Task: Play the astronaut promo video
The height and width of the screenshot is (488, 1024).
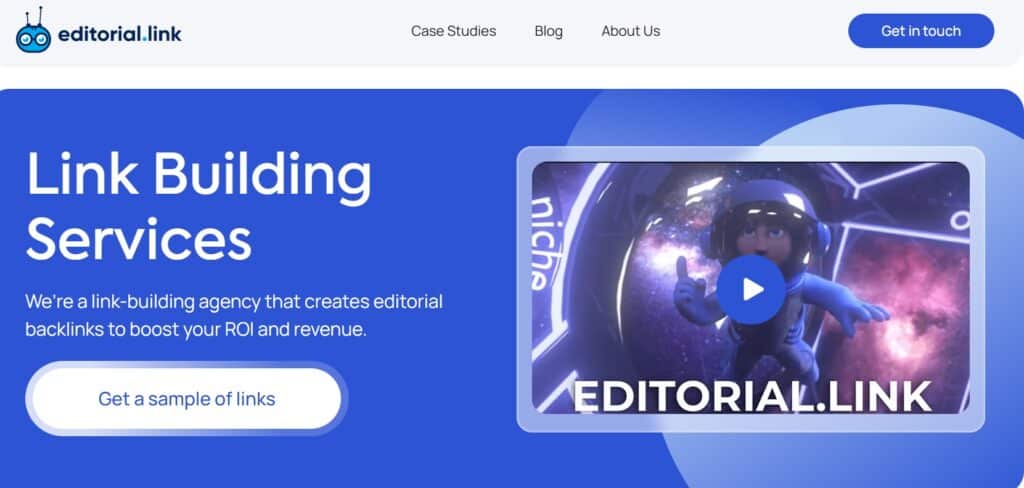Action: [x=751, y=289]
